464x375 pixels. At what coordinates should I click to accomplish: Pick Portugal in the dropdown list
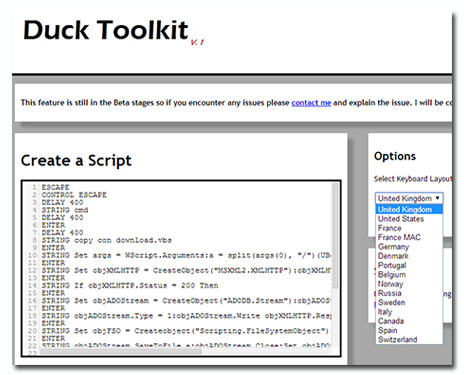[409, 265]
